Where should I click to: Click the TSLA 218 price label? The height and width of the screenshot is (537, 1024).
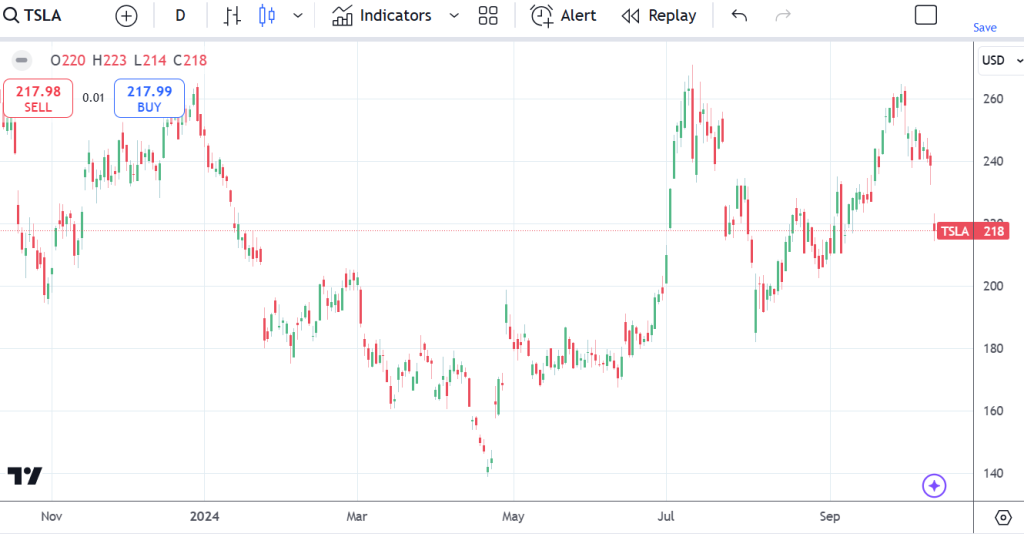[x=972, y=231]
